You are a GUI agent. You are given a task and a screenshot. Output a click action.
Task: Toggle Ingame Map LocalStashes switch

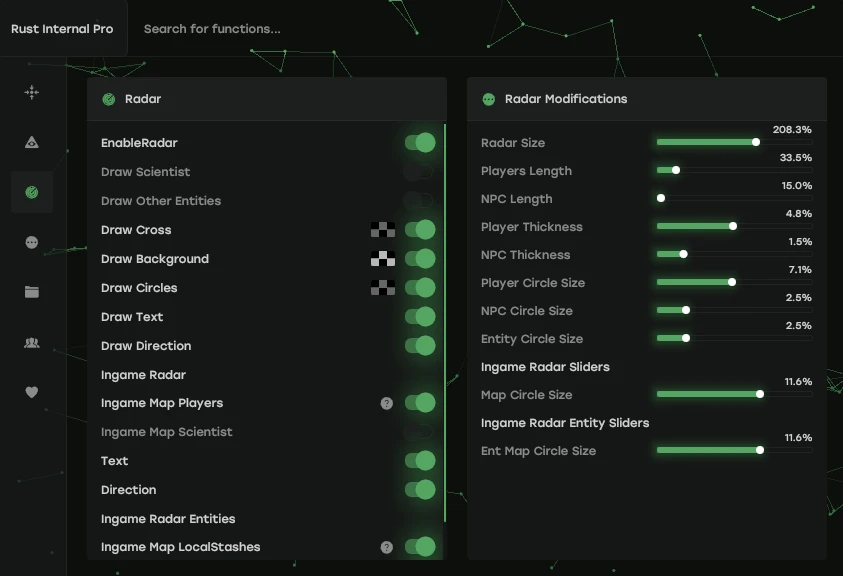(x=420, y=547)
